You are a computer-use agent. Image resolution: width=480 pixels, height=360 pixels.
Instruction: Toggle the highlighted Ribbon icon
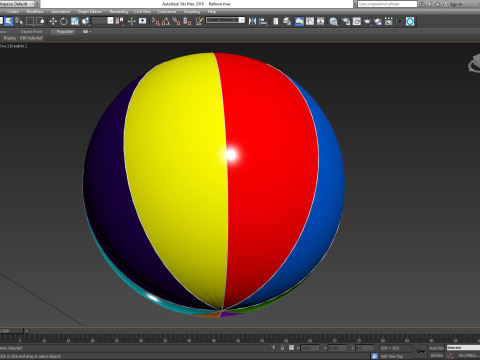[x=299, y=21]
